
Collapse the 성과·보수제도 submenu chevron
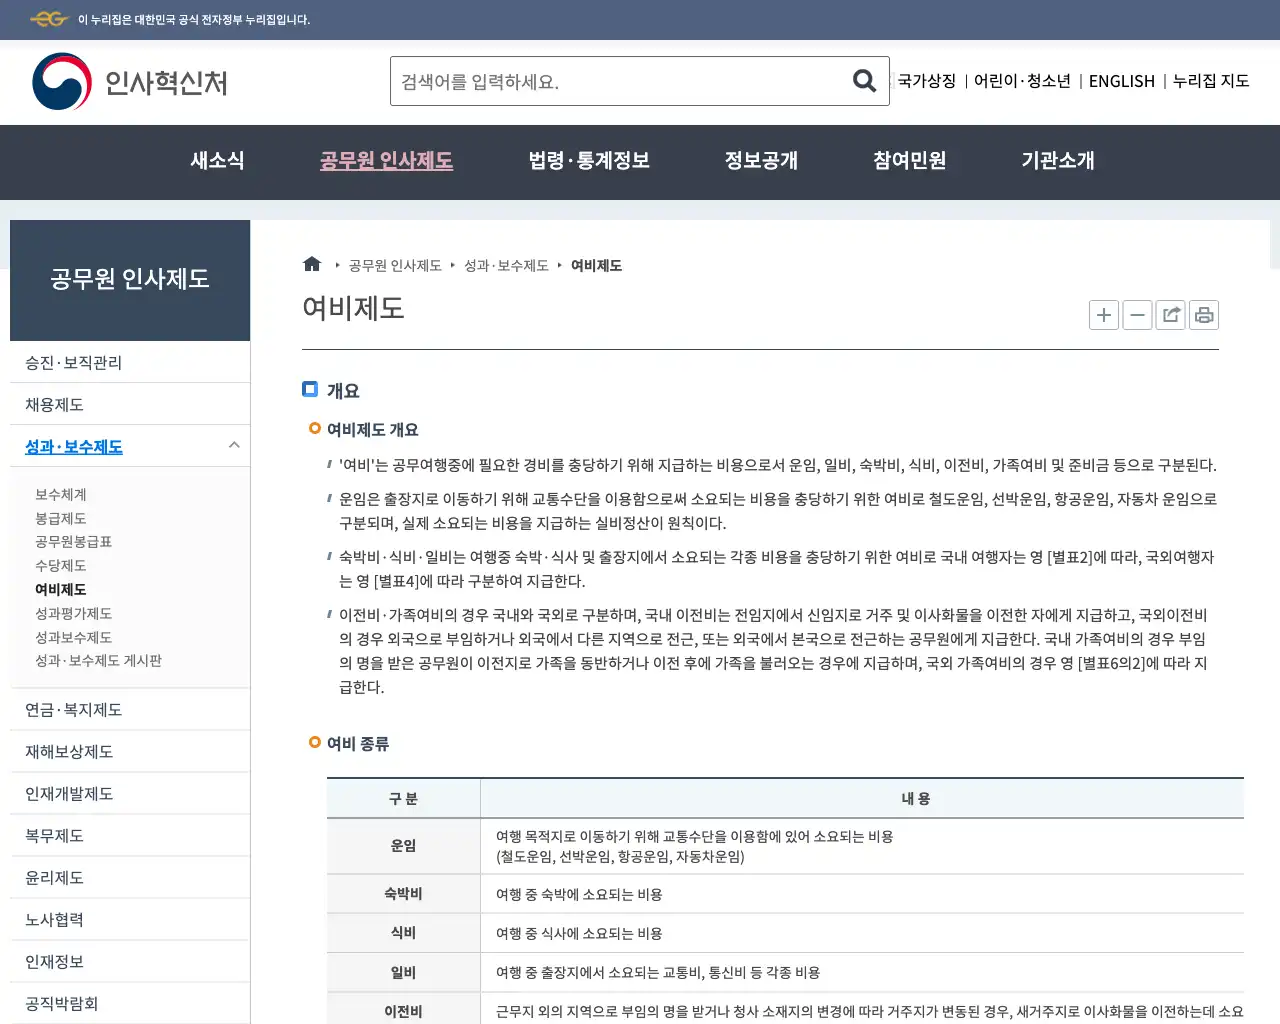[234, 445]
